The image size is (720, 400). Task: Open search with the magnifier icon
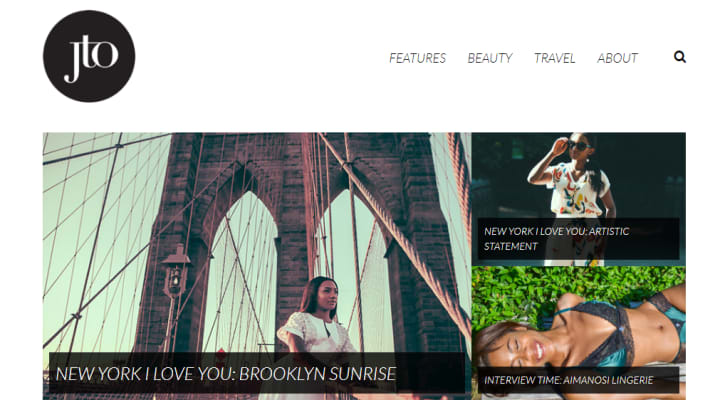click(680, 57)
